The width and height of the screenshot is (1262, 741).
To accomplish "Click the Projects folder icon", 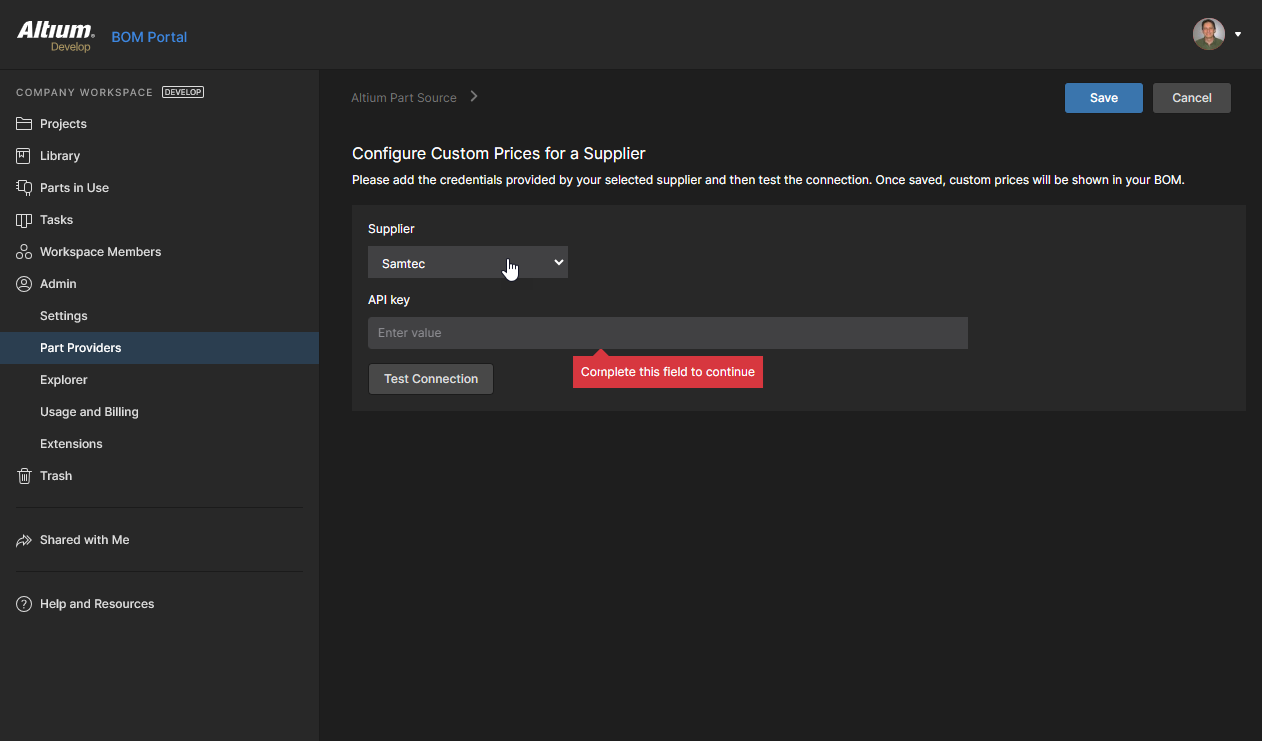I will [x=24, y=124].
